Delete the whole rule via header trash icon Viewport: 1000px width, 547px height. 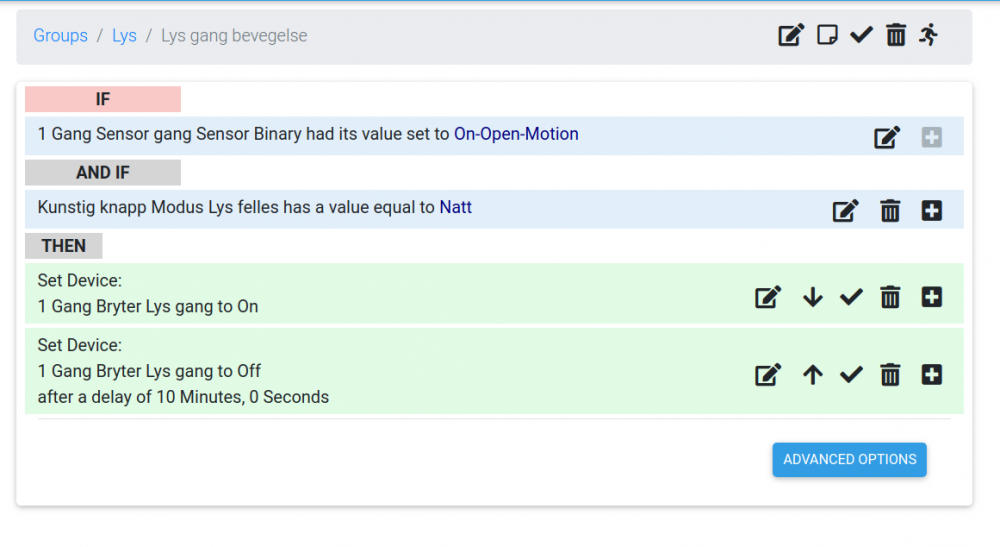coord(896,36)
